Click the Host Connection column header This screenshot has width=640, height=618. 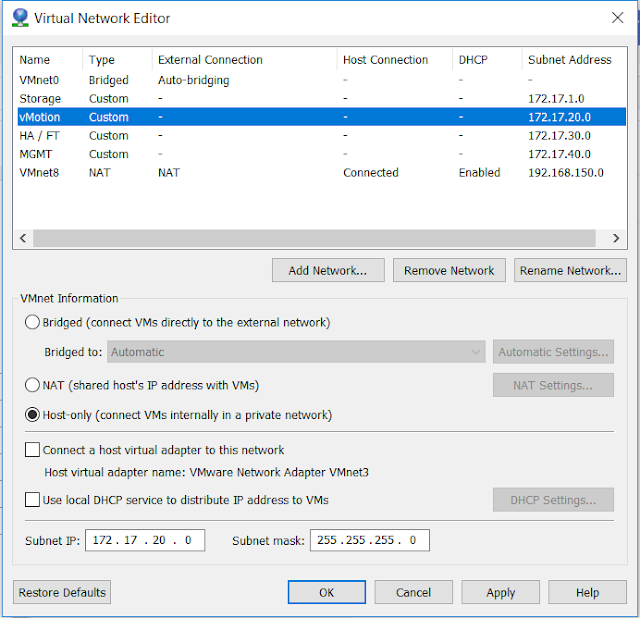click(395, 60)
